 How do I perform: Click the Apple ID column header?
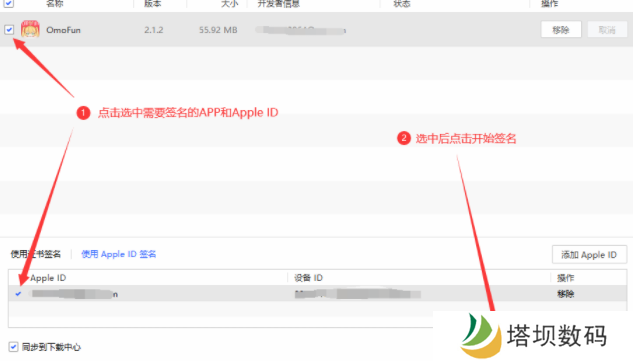(48, 278)
